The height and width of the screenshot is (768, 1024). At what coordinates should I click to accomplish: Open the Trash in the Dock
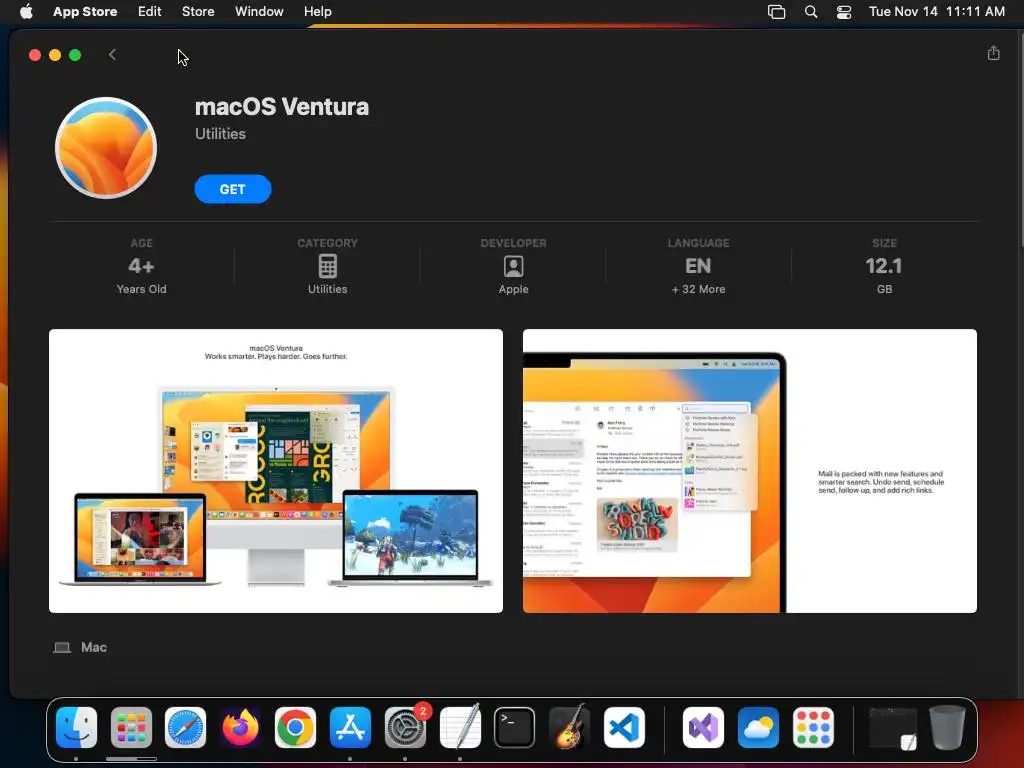coord(947,727)
